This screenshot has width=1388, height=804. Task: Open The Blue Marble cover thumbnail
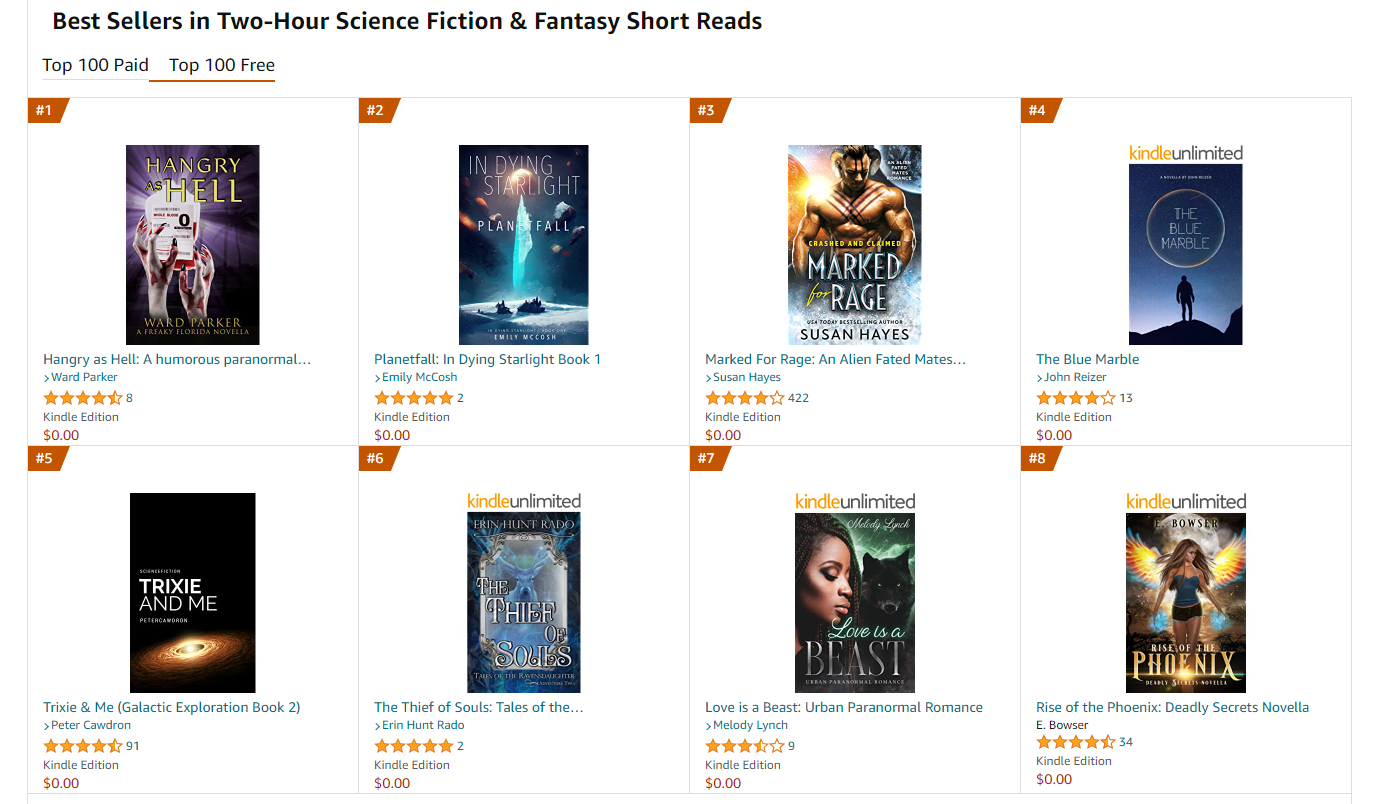click(x=1185, y=255)
